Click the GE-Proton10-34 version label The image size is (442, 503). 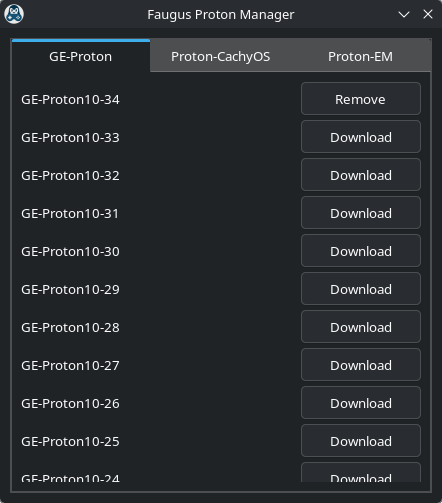(x=70, y=99)
